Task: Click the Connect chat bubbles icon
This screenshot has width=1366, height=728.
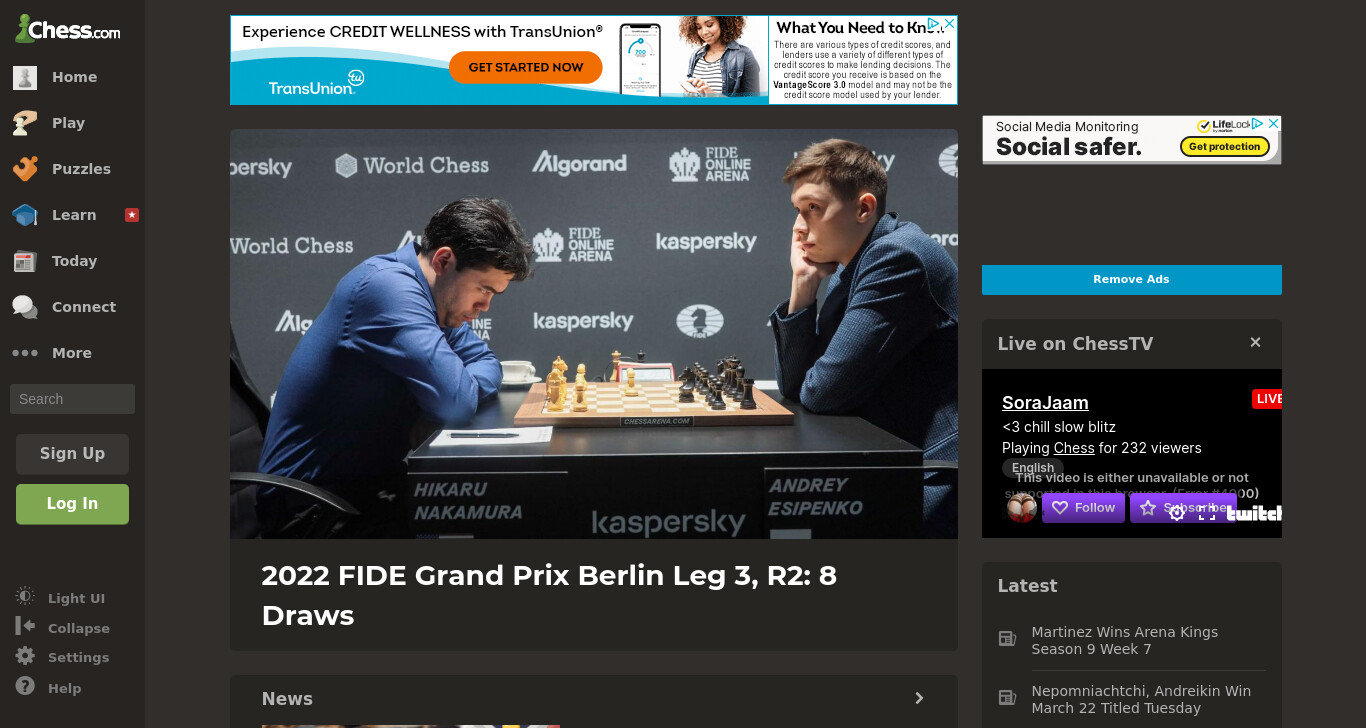Action: [25, 307]
